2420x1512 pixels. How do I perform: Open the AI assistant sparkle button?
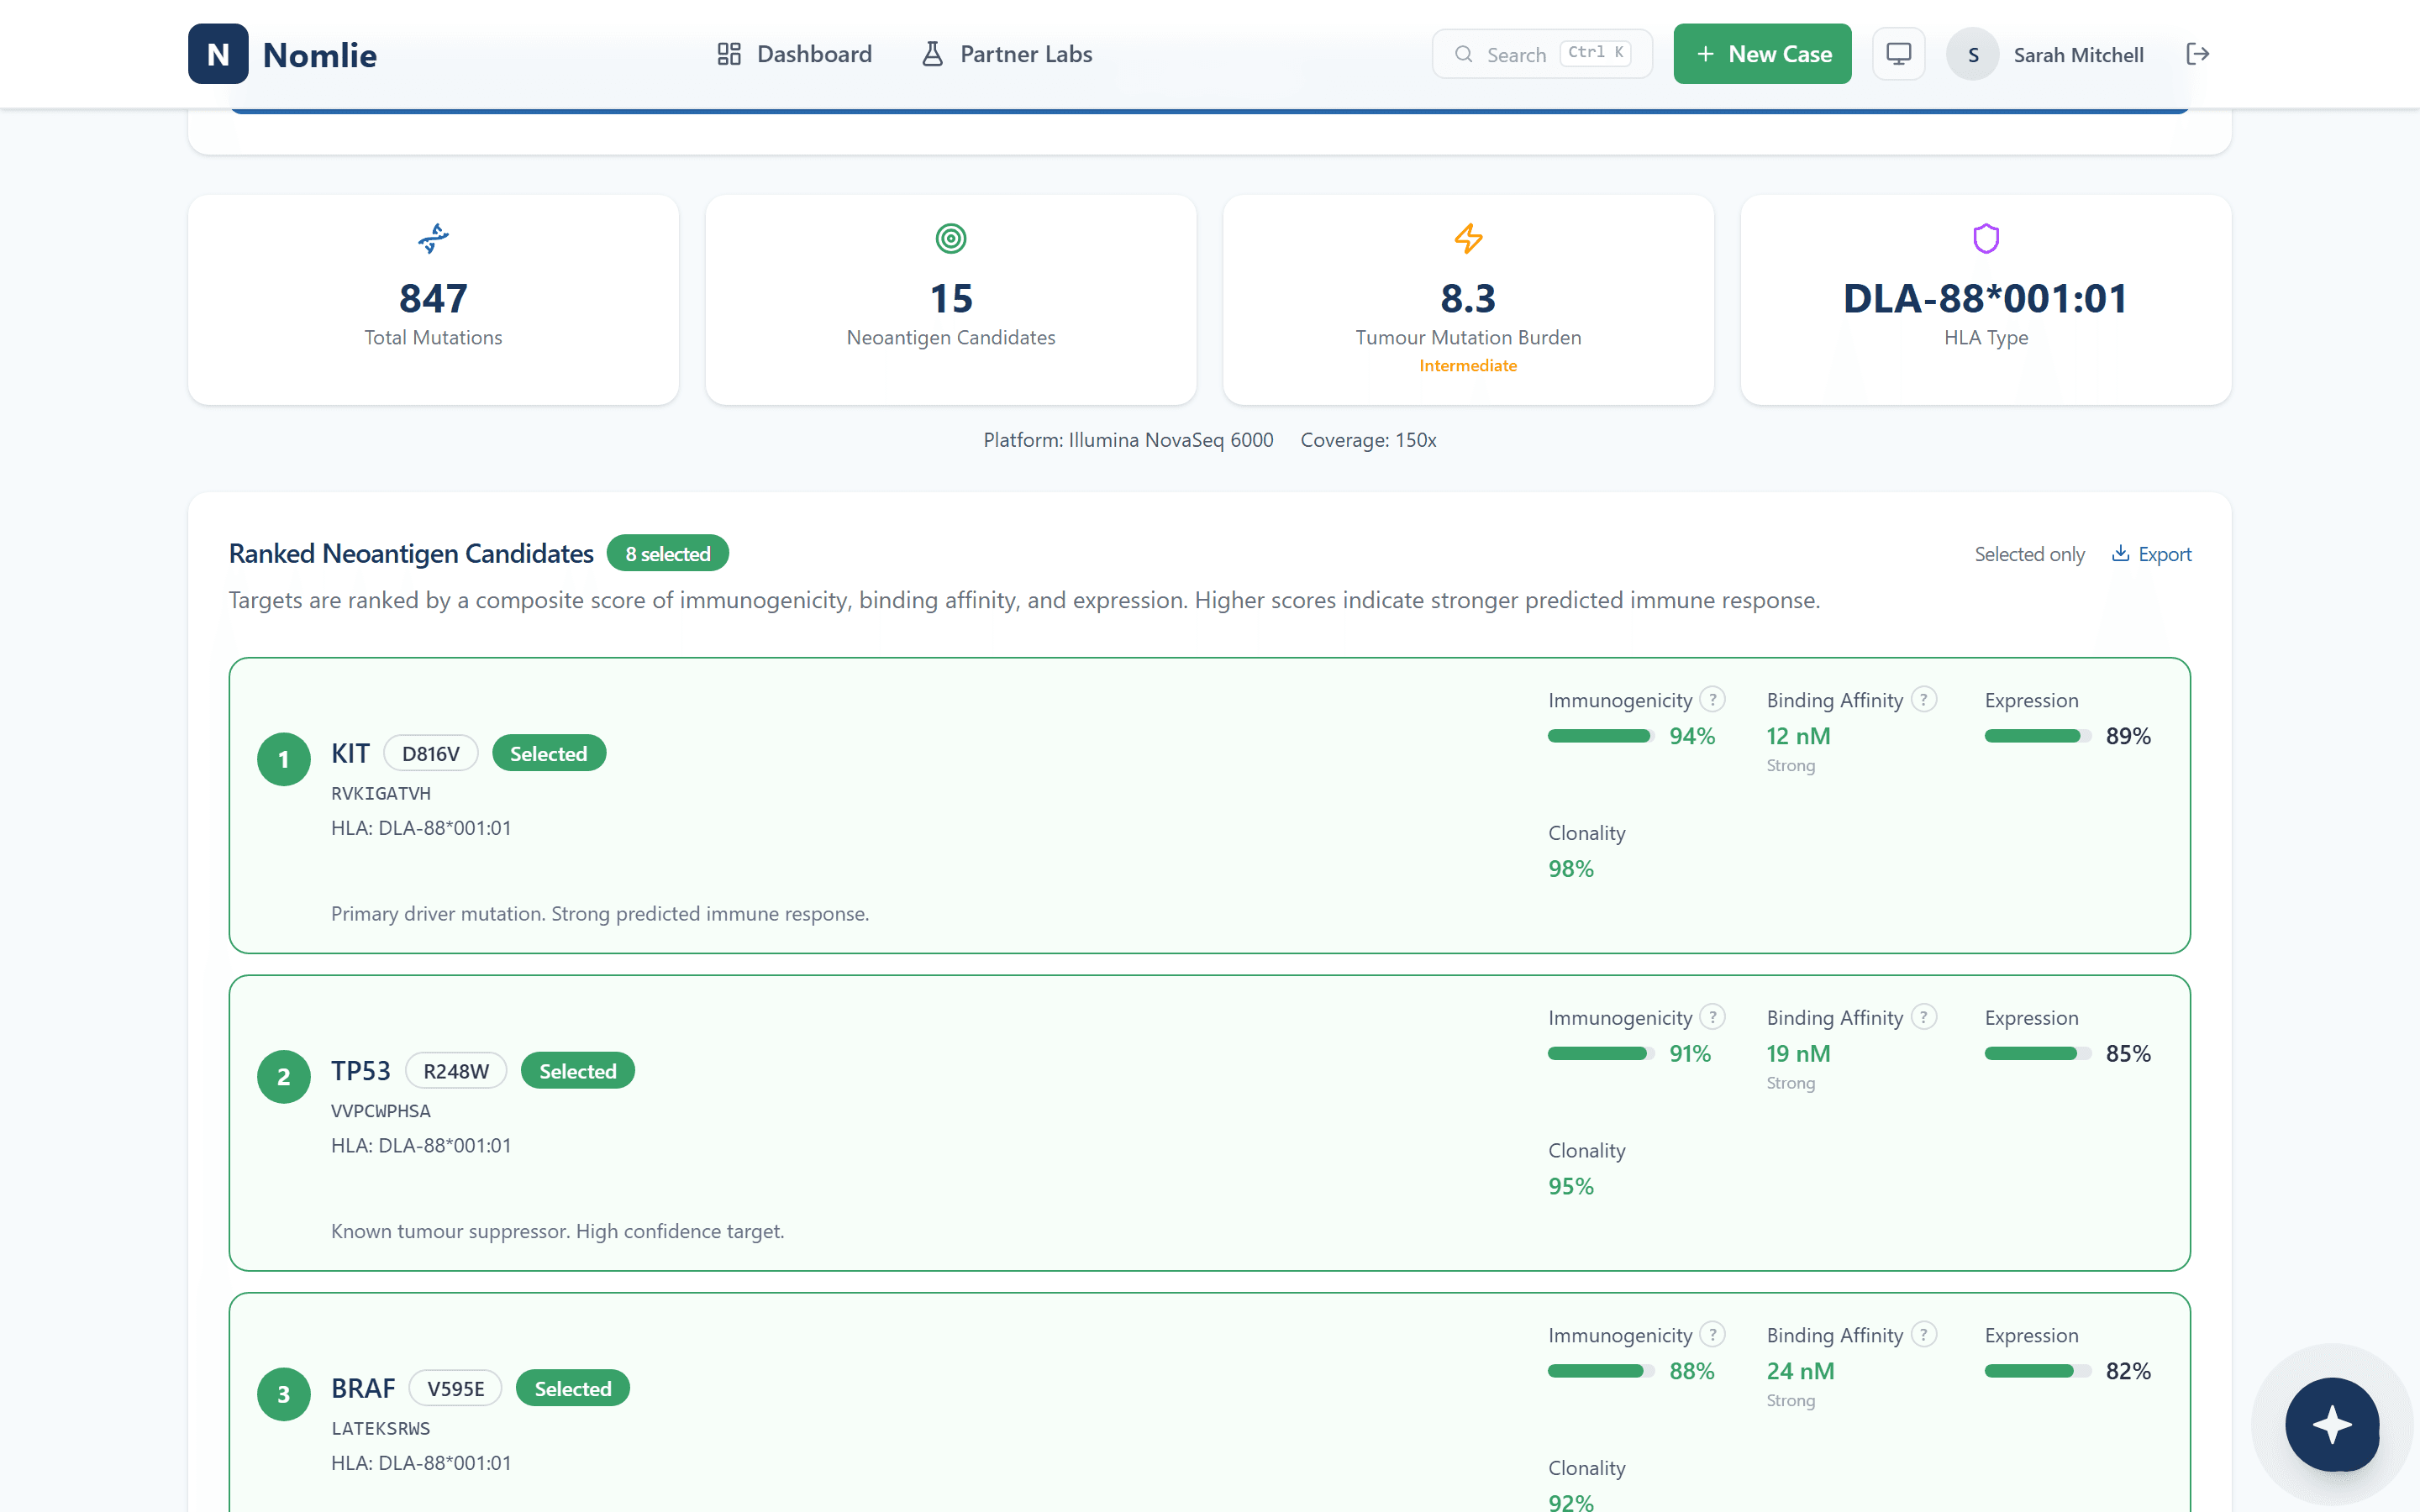2331,1424
